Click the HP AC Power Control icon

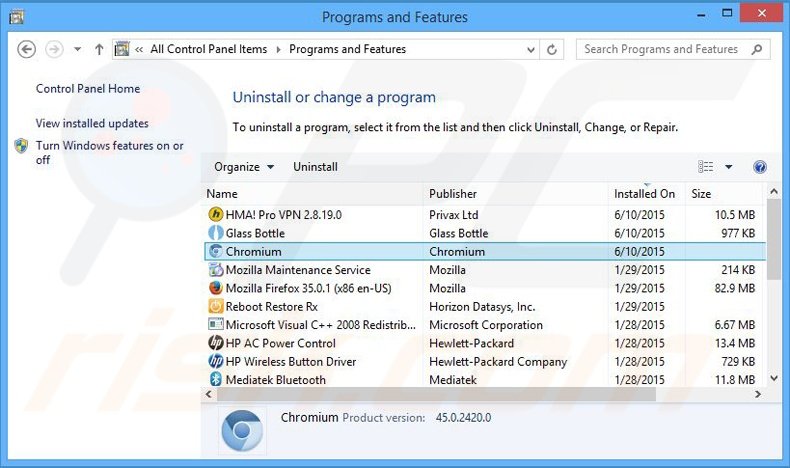pyautogui.click(x=216, y=343)
